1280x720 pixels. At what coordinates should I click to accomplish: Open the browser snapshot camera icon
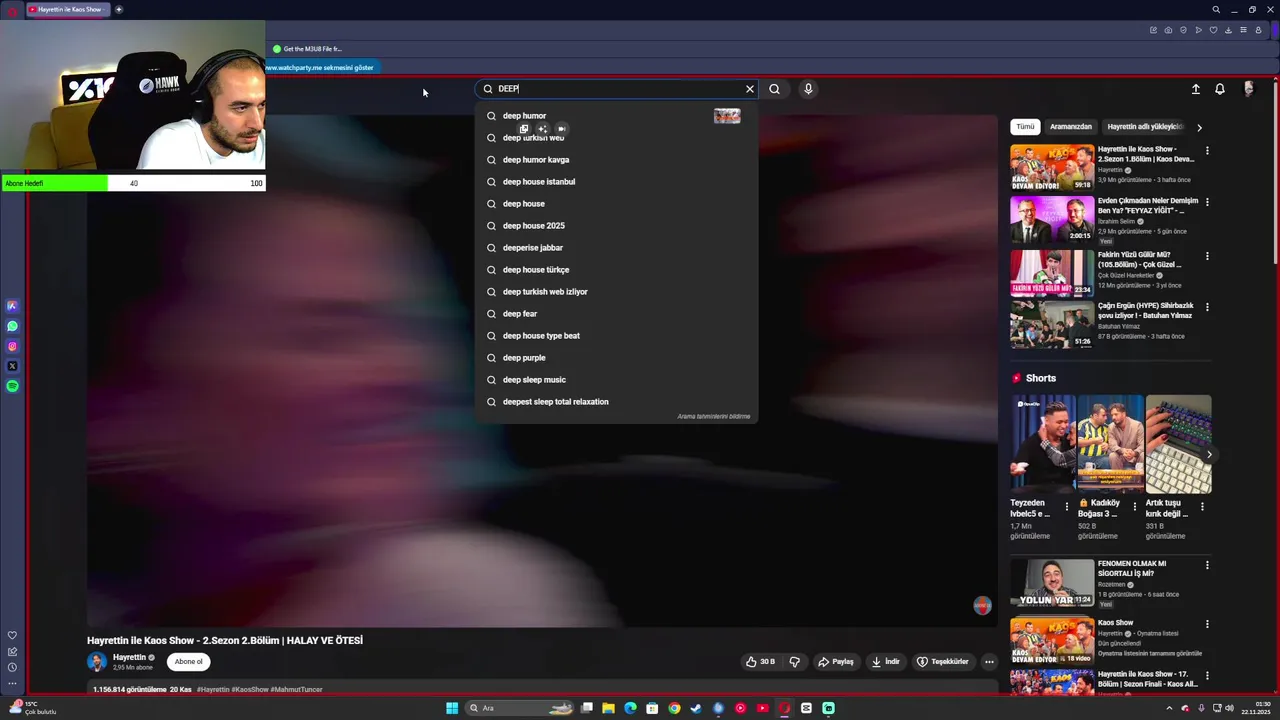(1168, 30)
